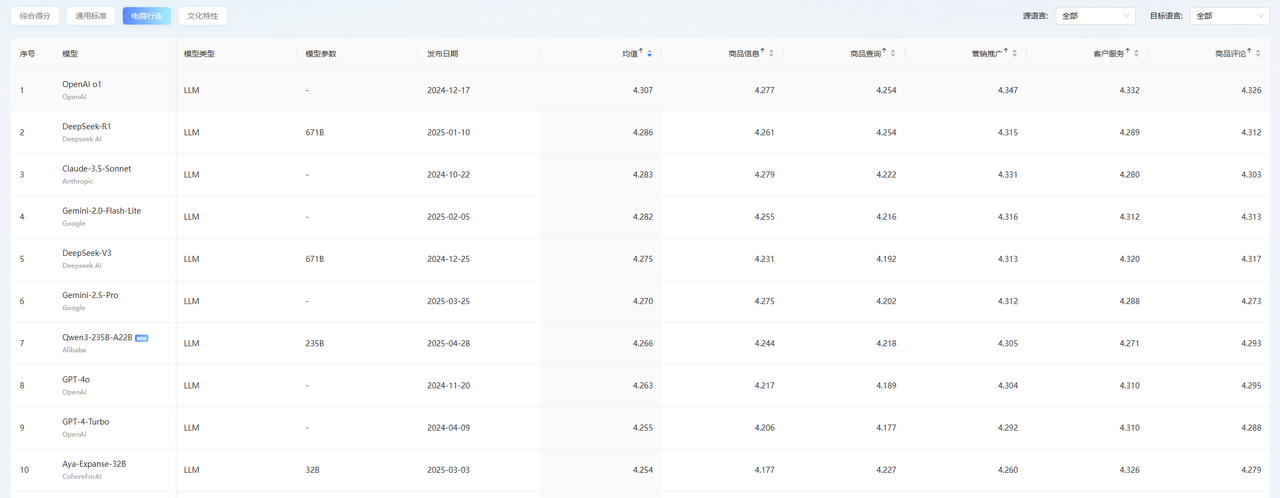
Task: Click 商品信息 score 4.279 for Claude-3.5-Sonnet
Action: [x=765, y=174]
